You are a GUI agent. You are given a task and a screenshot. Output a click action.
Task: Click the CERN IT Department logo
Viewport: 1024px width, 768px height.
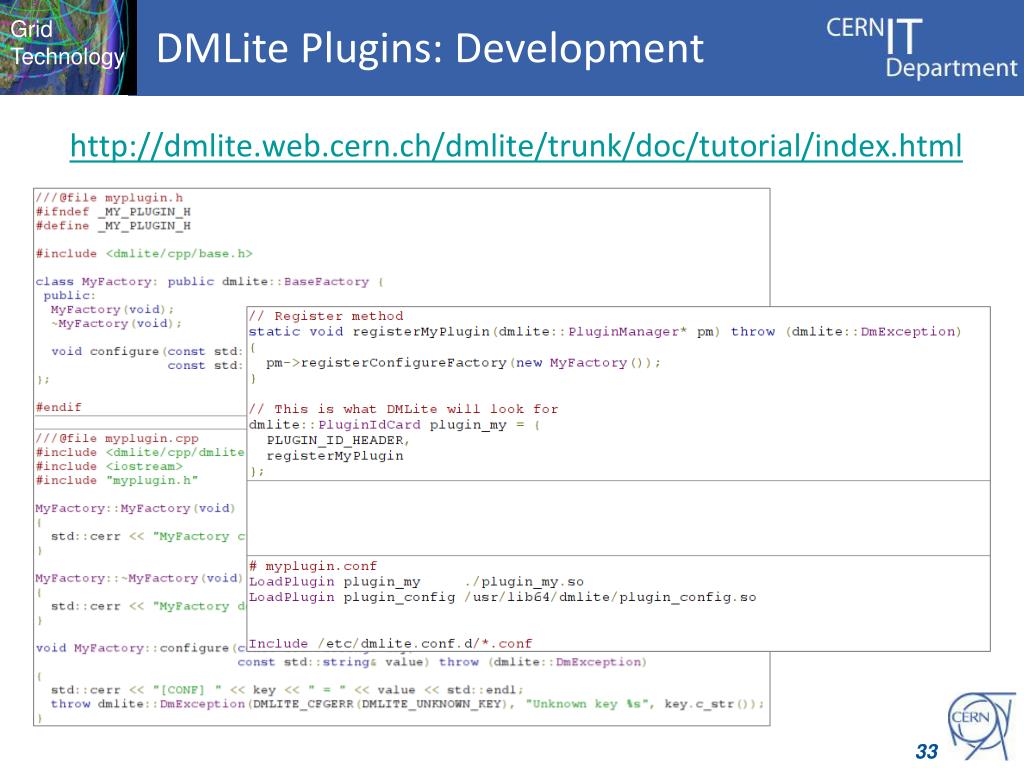coord(921,48)
